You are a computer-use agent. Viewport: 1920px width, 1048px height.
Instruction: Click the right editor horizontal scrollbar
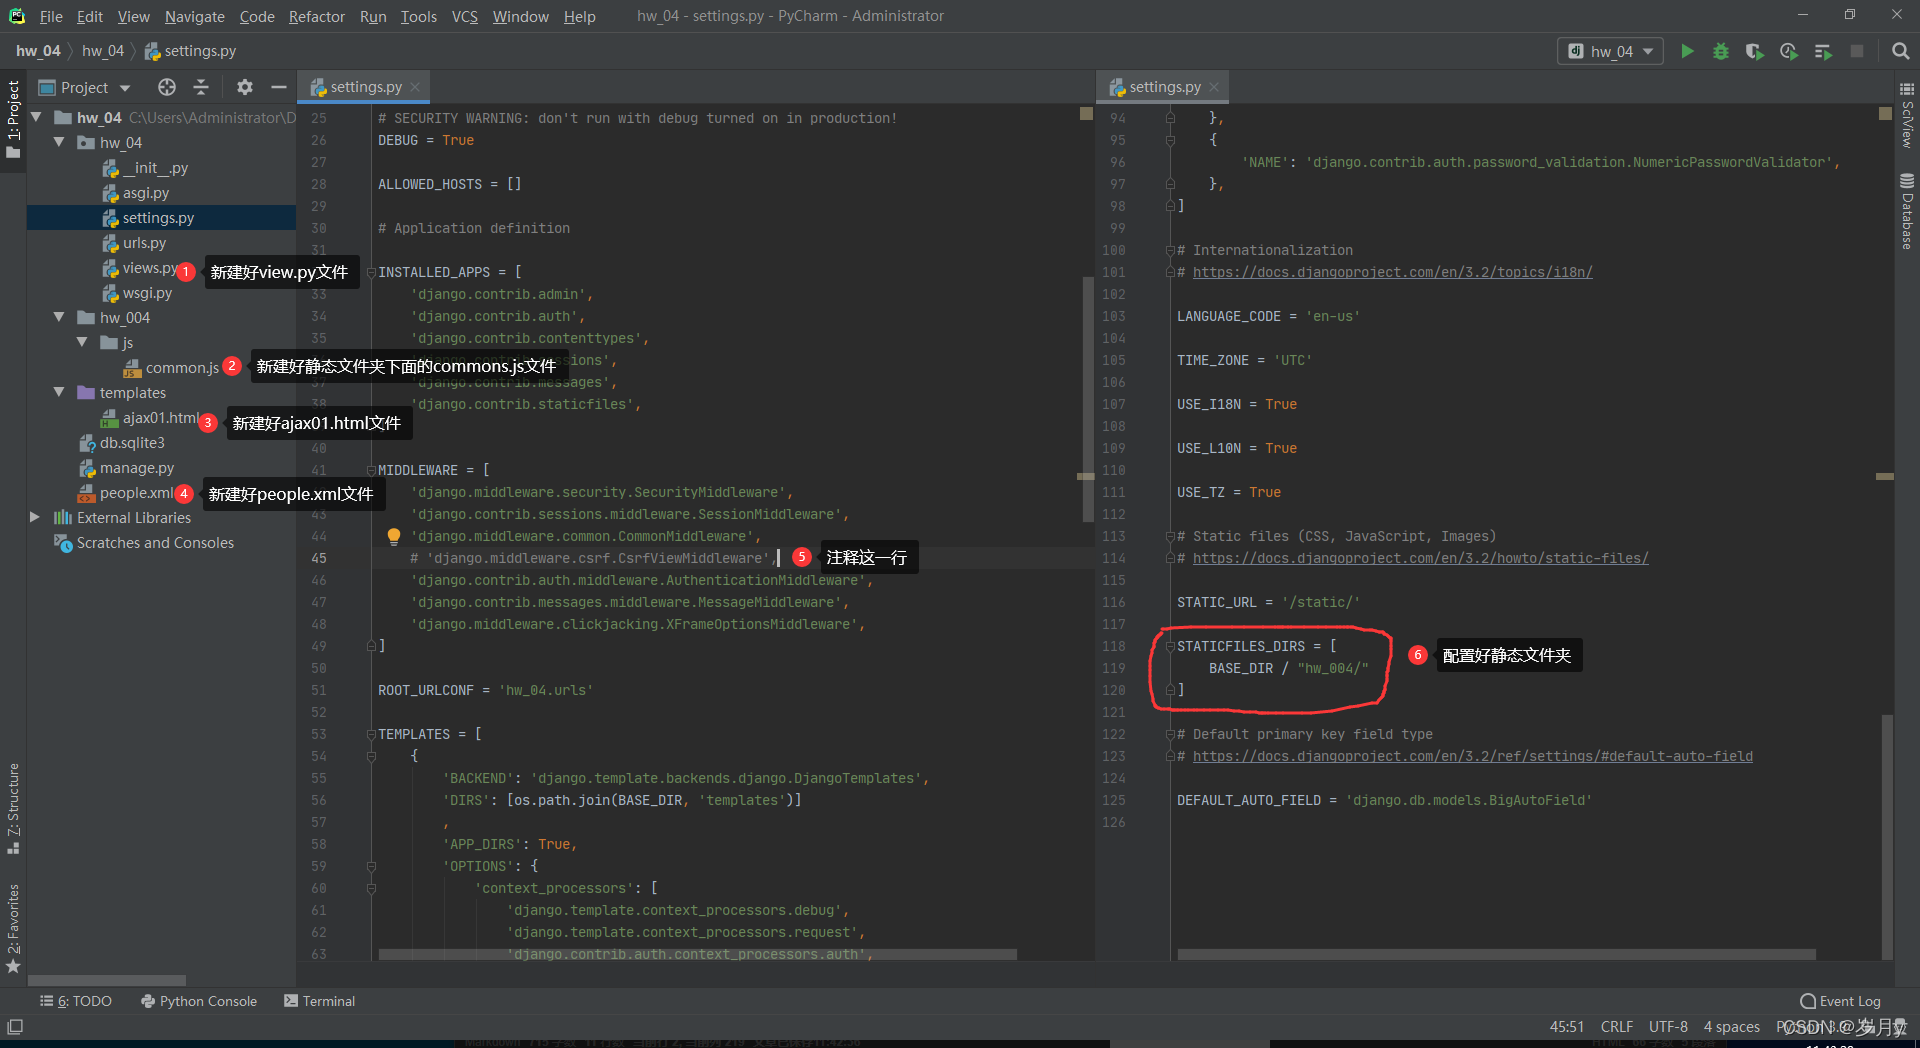1496,955
